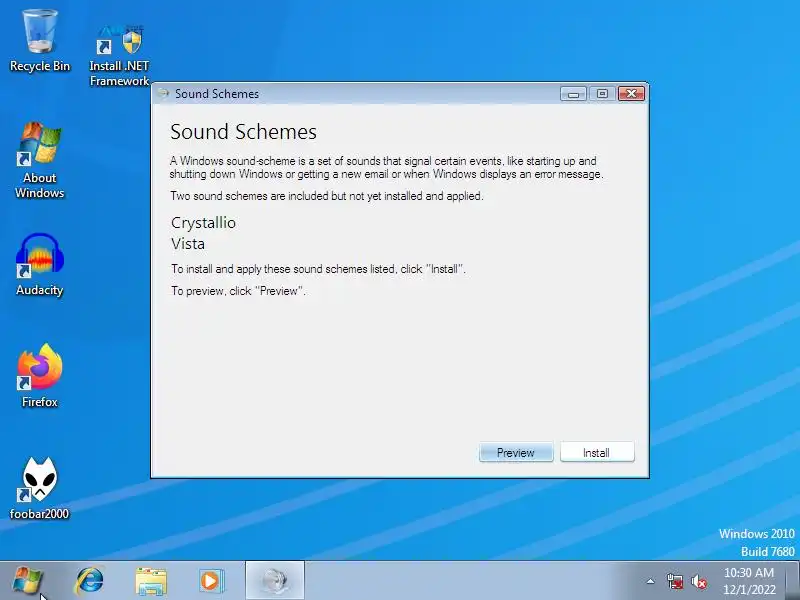The width and height of the screenshot is (800, 600).
Task: Click the Preview button
Action: (516, 453)
